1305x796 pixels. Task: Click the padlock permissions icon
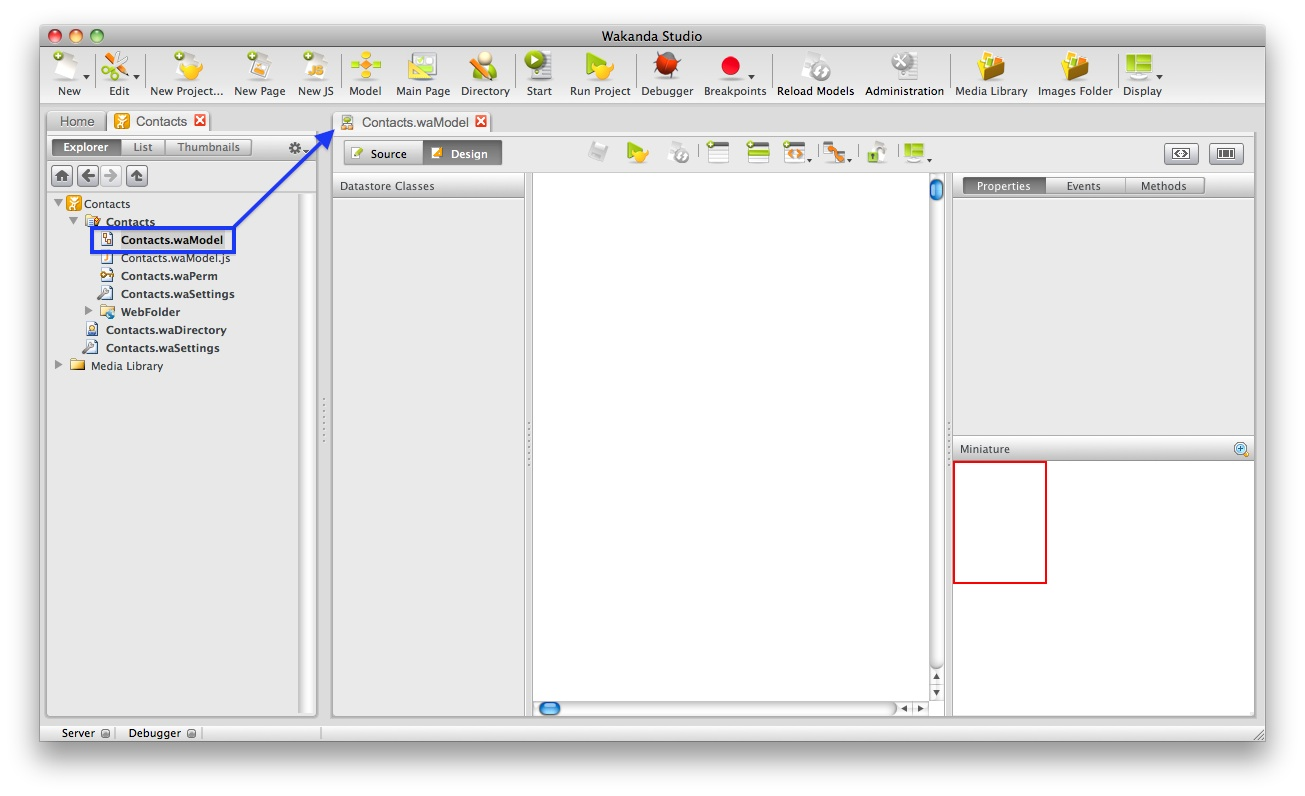pos(877,153)
